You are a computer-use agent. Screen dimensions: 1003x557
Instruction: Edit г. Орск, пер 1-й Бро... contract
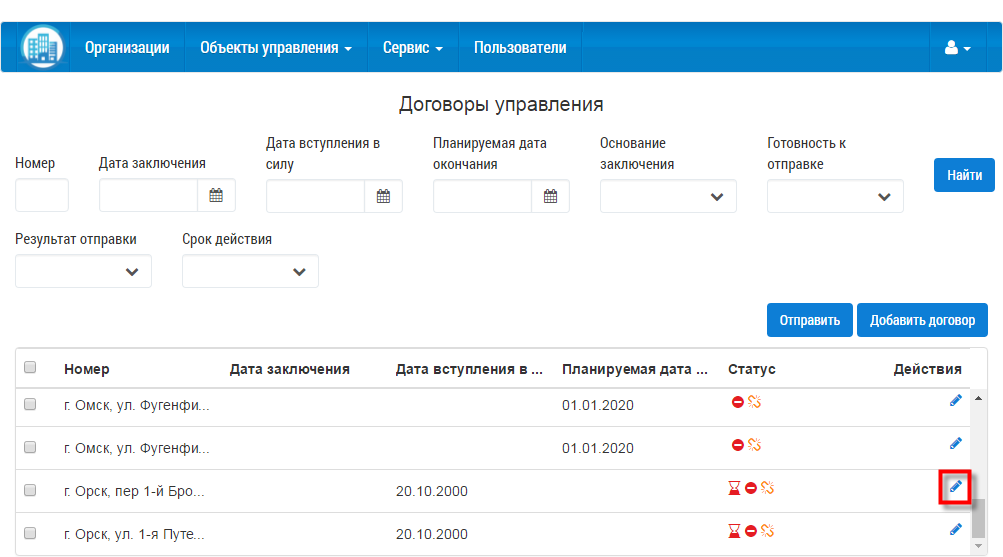[956, 487]
